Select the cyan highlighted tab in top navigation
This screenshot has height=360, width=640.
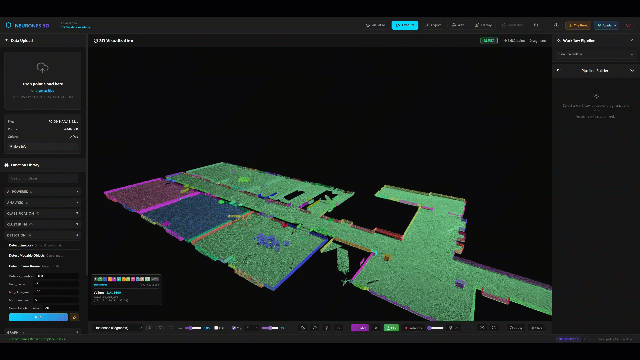pyautogui.click(x=404, y=25)
